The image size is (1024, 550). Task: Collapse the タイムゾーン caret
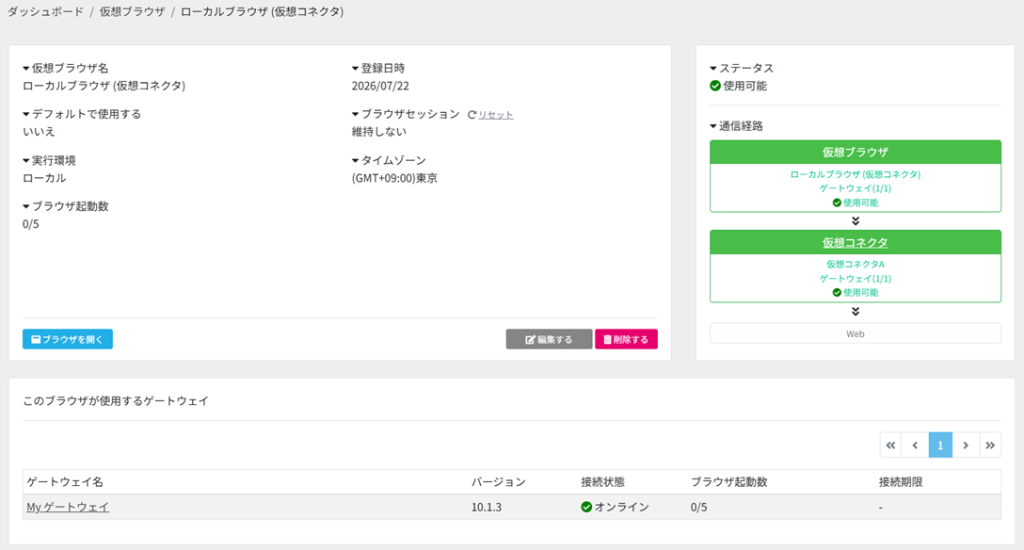pos(355,161)
